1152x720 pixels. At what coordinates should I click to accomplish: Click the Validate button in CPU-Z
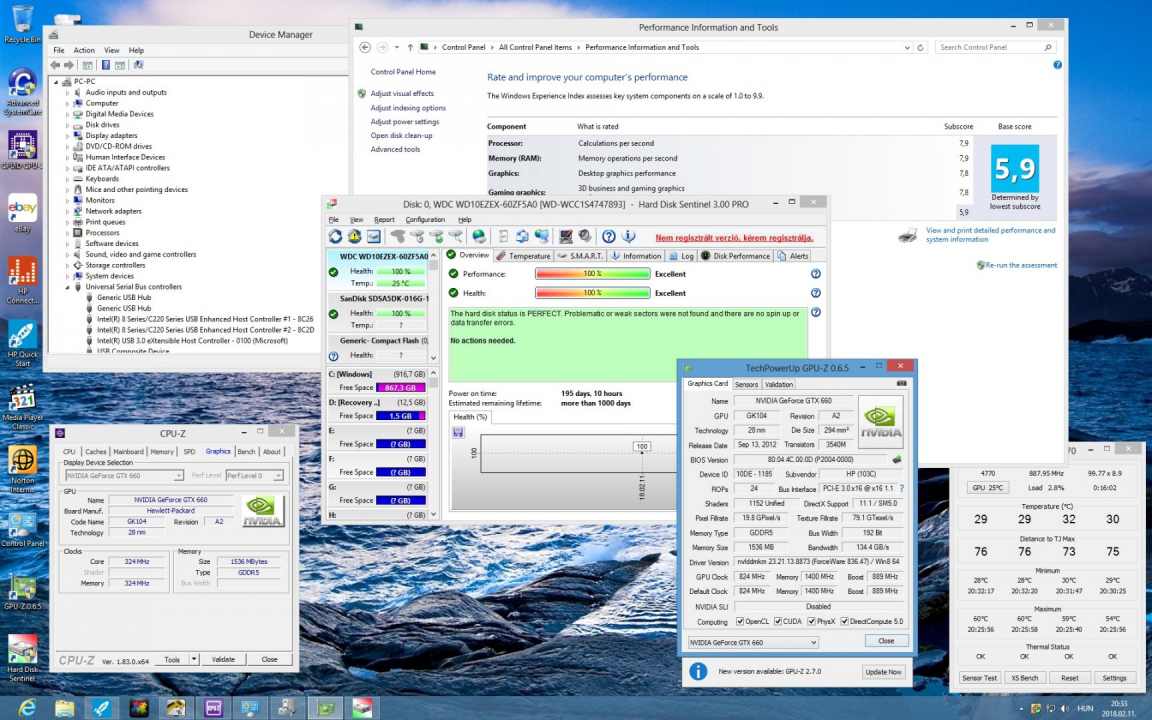223,659
